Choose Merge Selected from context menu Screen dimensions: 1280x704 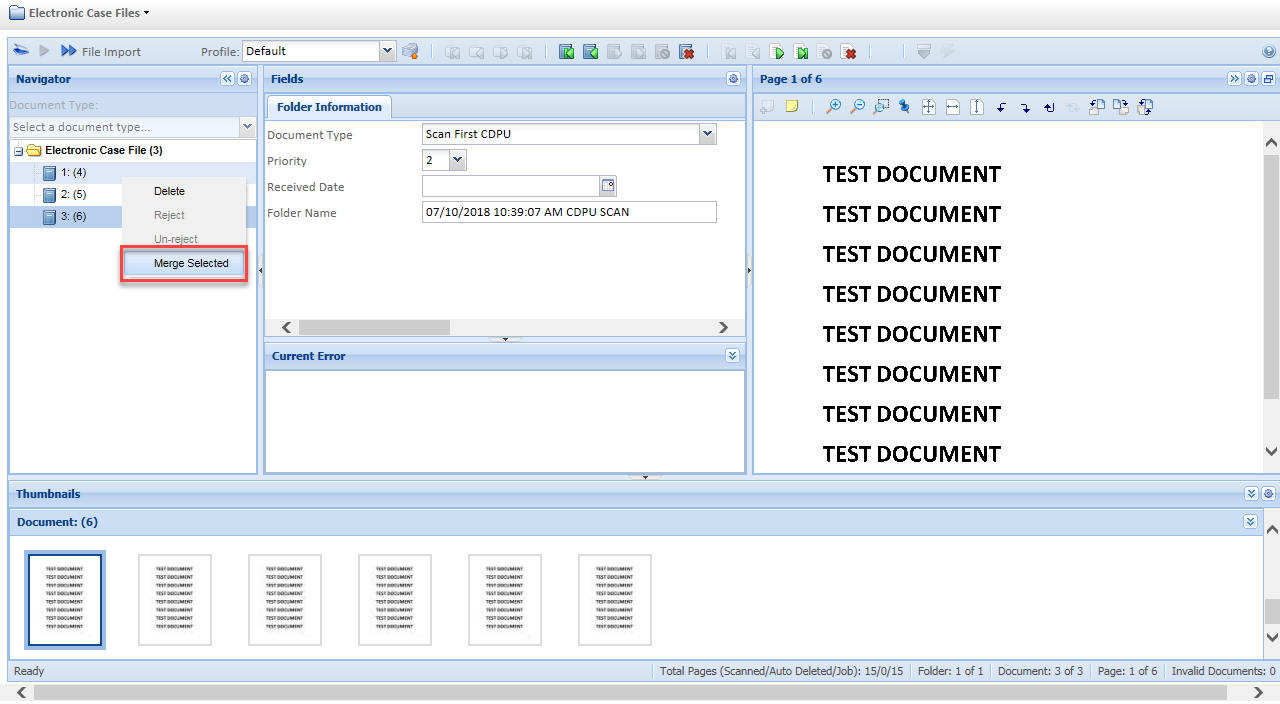point(191,264)
